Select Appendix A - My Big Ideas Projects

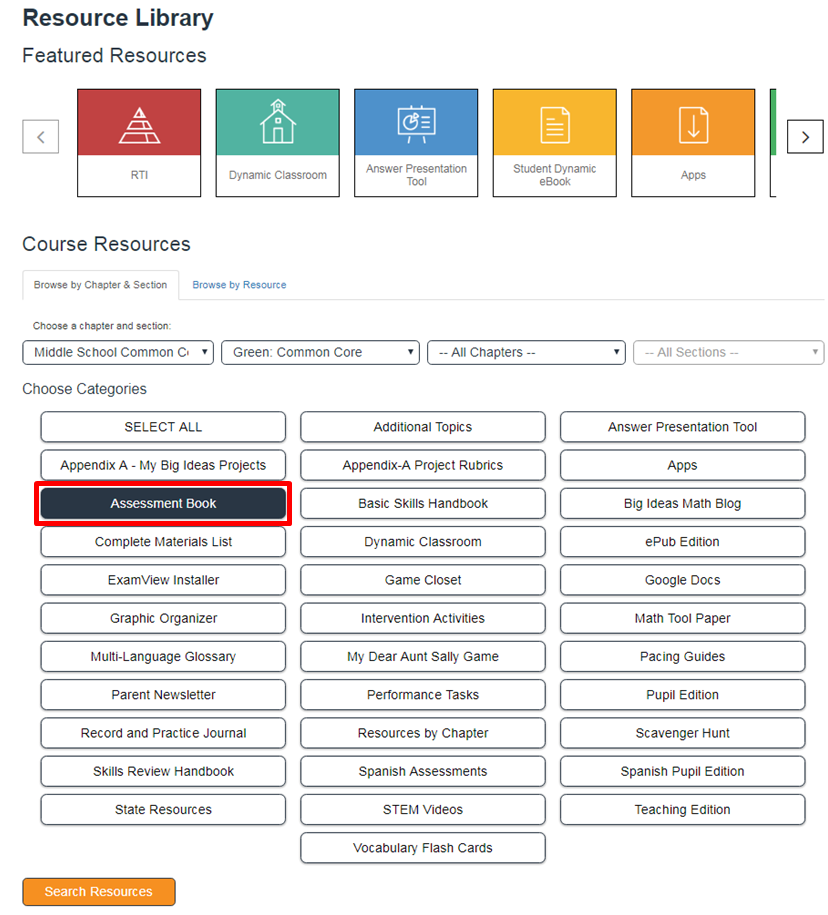point(163,465)
